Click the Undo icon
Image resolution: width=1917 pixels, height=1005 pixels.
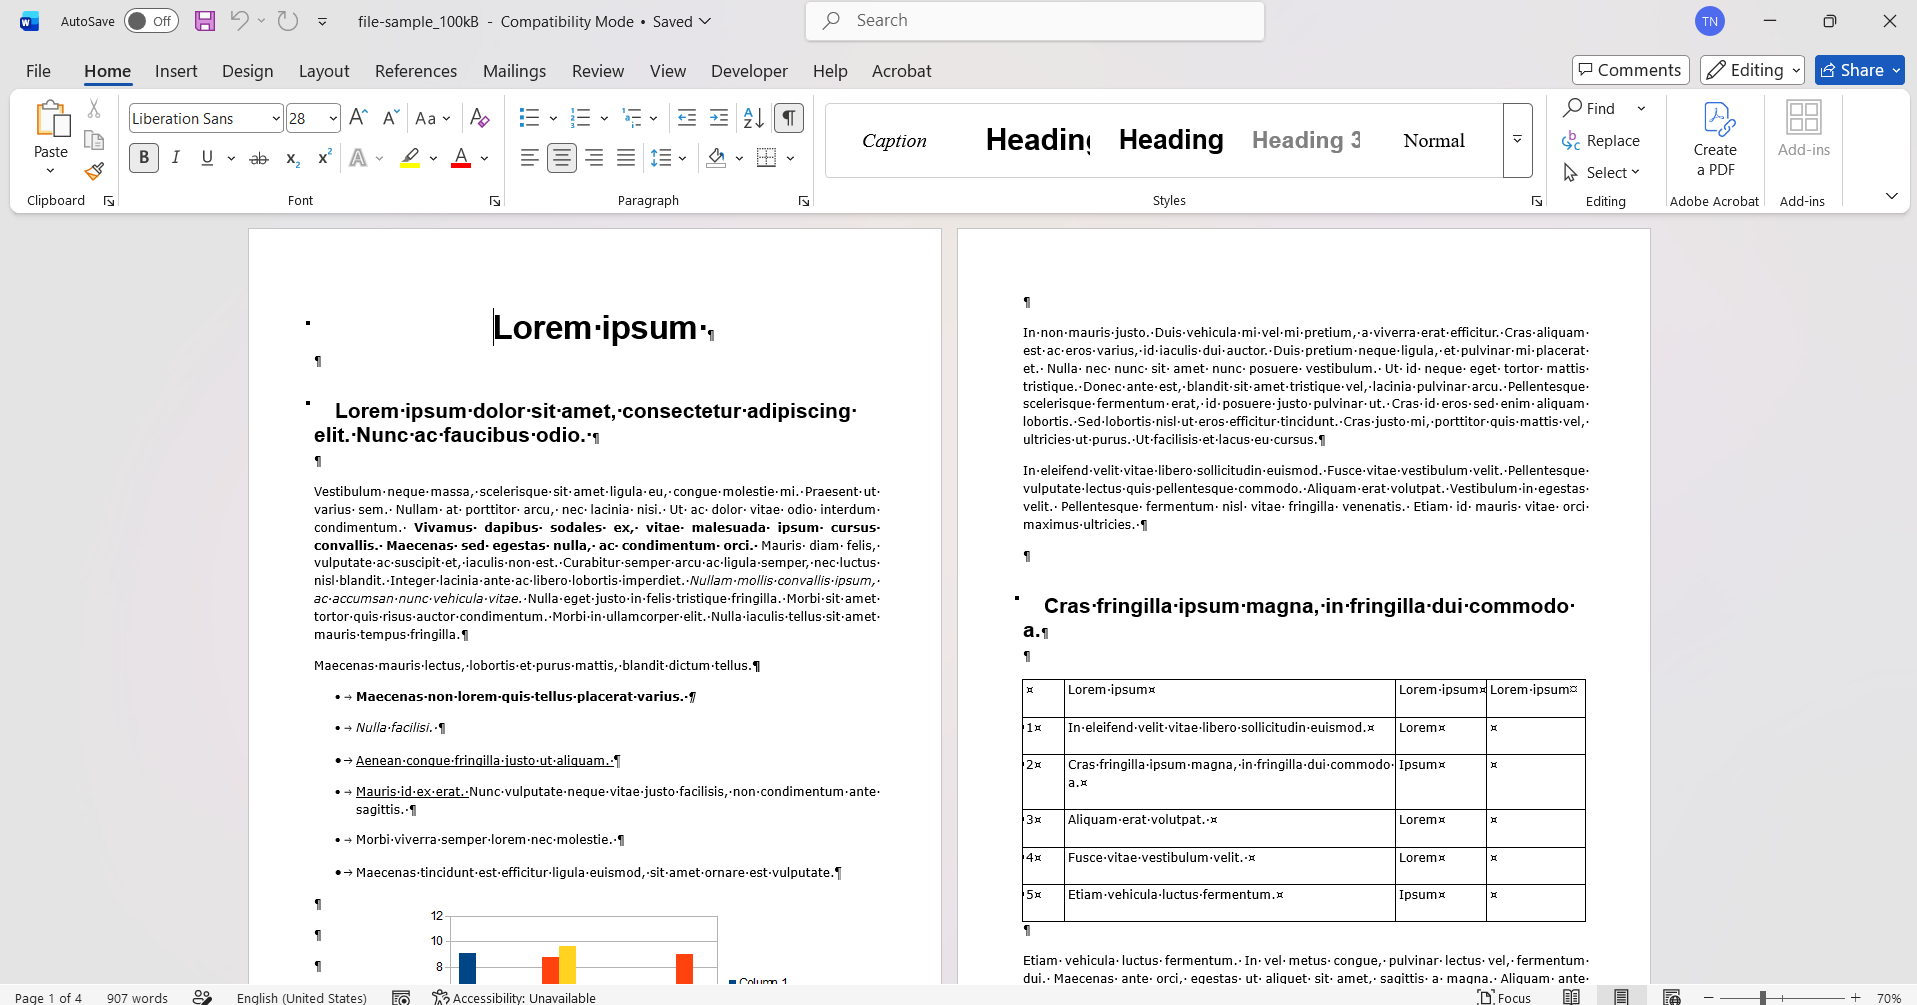click(x=239, y=21)
